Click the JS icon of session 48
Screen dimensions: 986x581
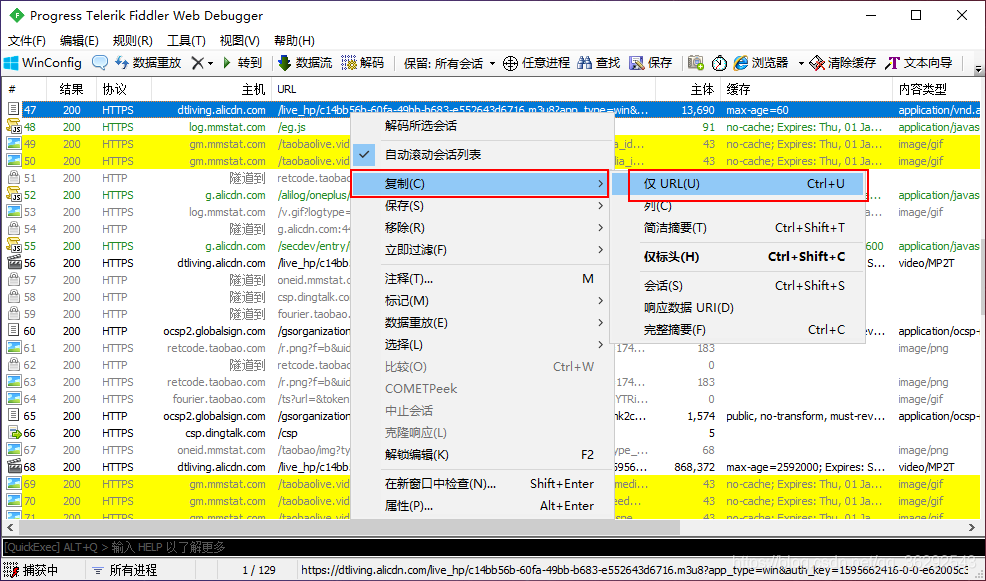pyautogui.click(x=14, y=127)
